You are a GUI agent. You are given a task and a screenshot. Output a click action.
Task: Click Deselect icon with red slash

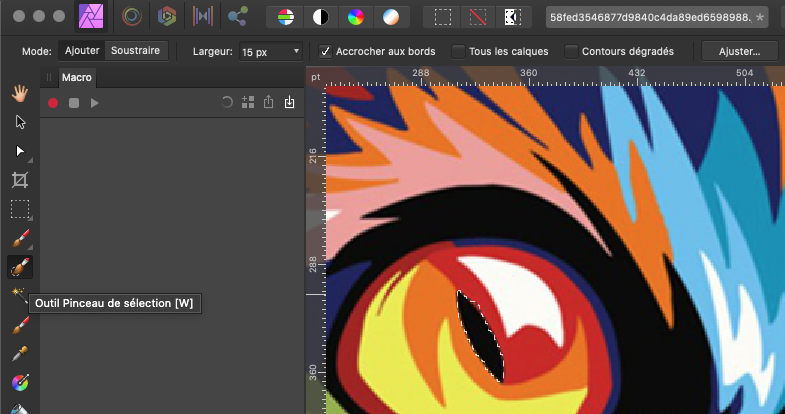478,17
